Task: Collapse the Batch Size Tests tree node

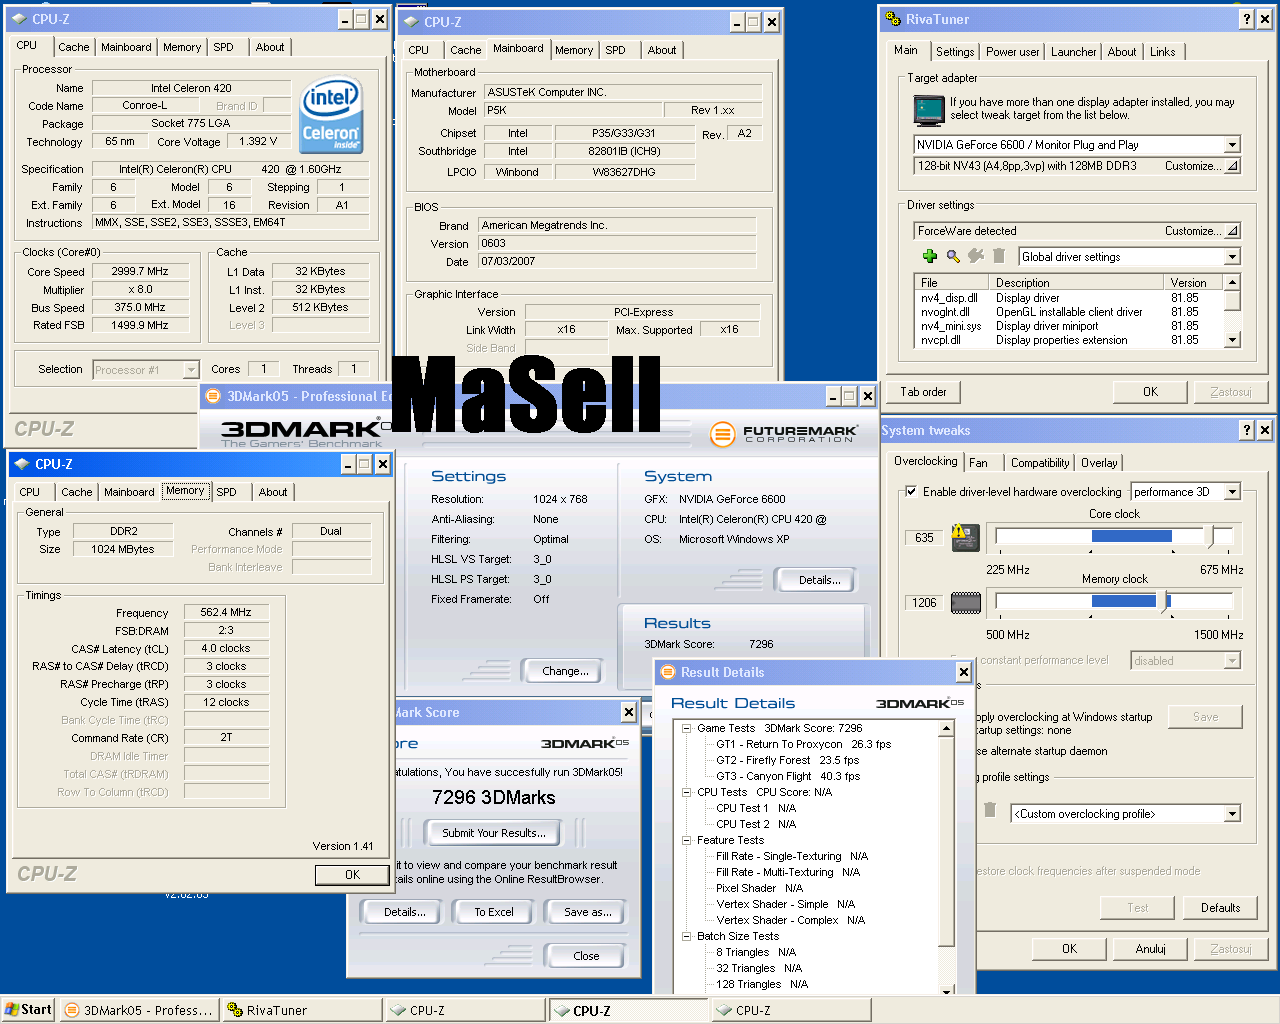Action: click(x=687, y=936)
